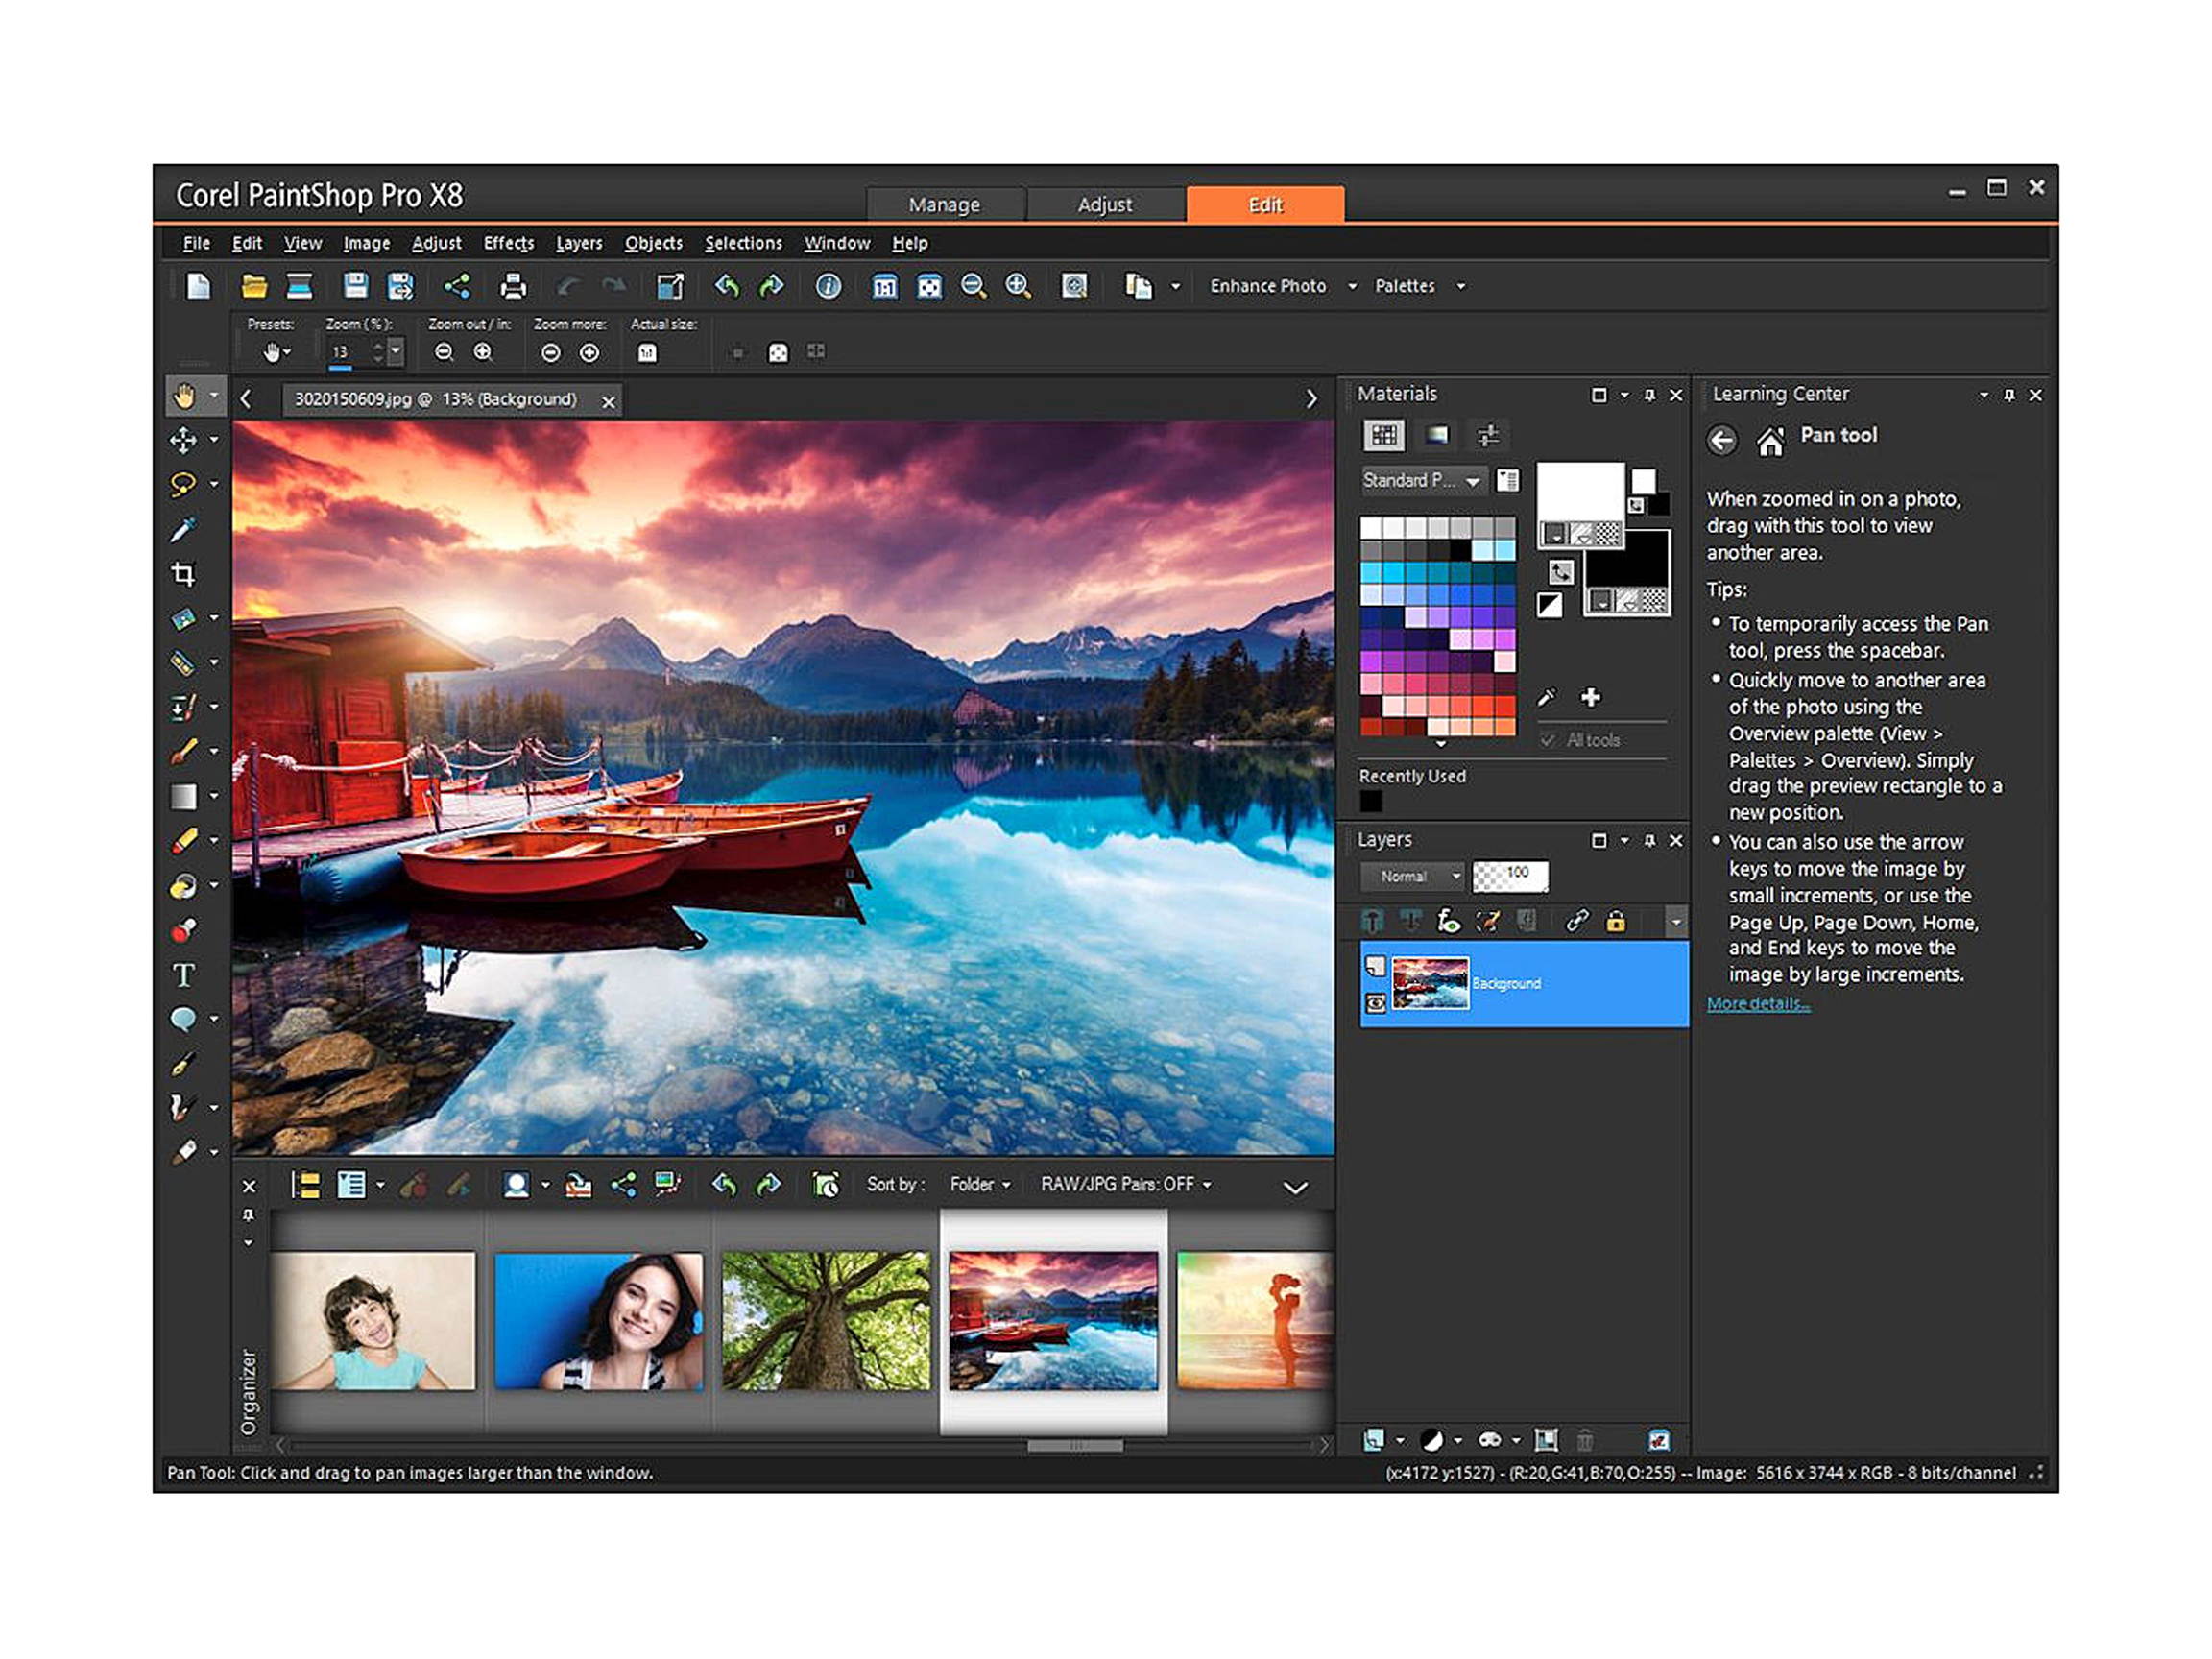
Task: Click the More details link in Learning Center
Action: coord(1757,1003)
